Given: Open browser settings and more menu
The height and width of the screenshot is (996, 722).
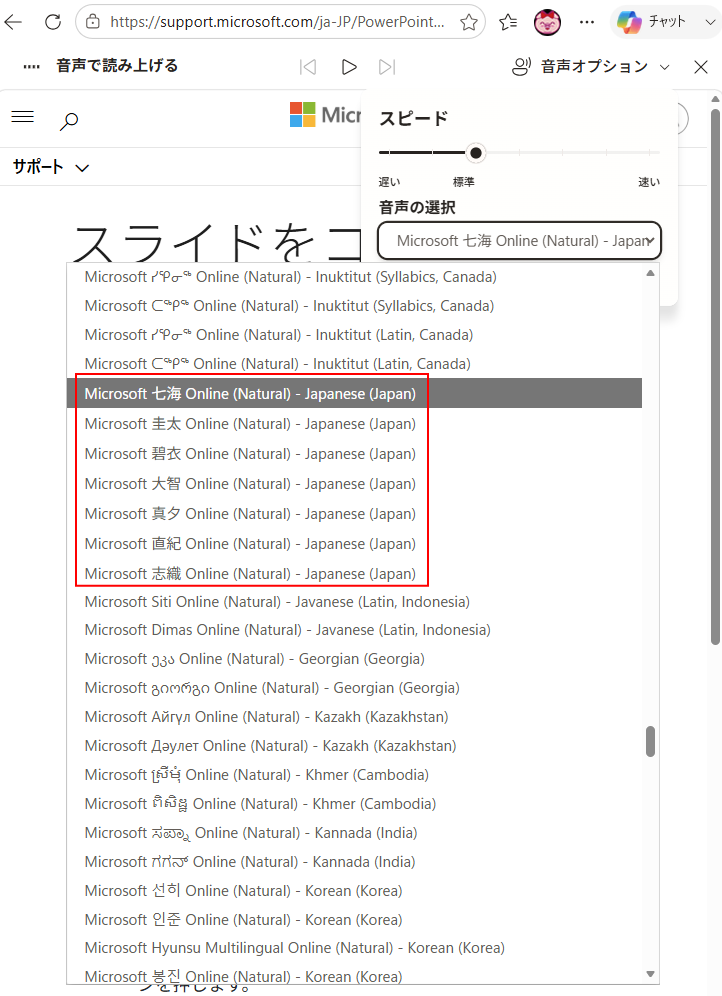Looking at the screenshot, I should pyautogui.click(x=587, y=22).
